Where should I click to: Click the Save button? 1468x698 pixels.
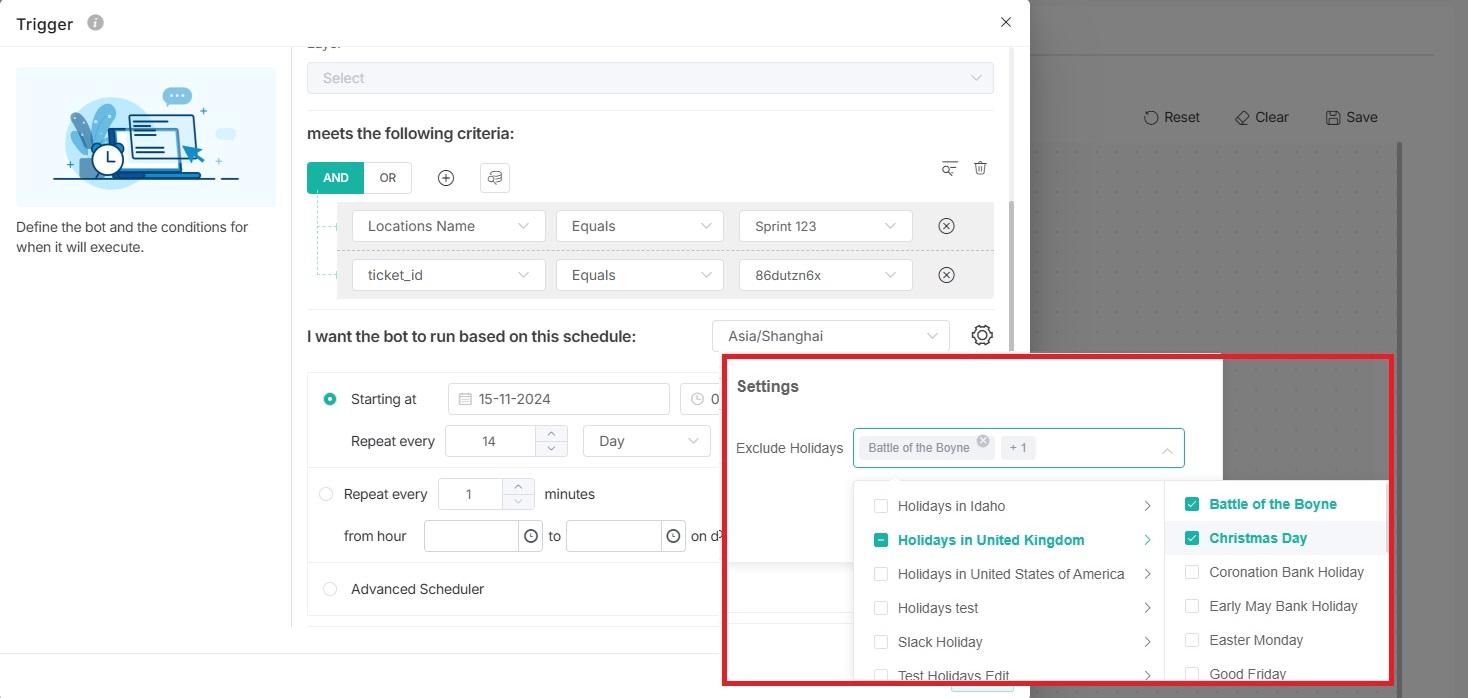[x=1351, y=117]
